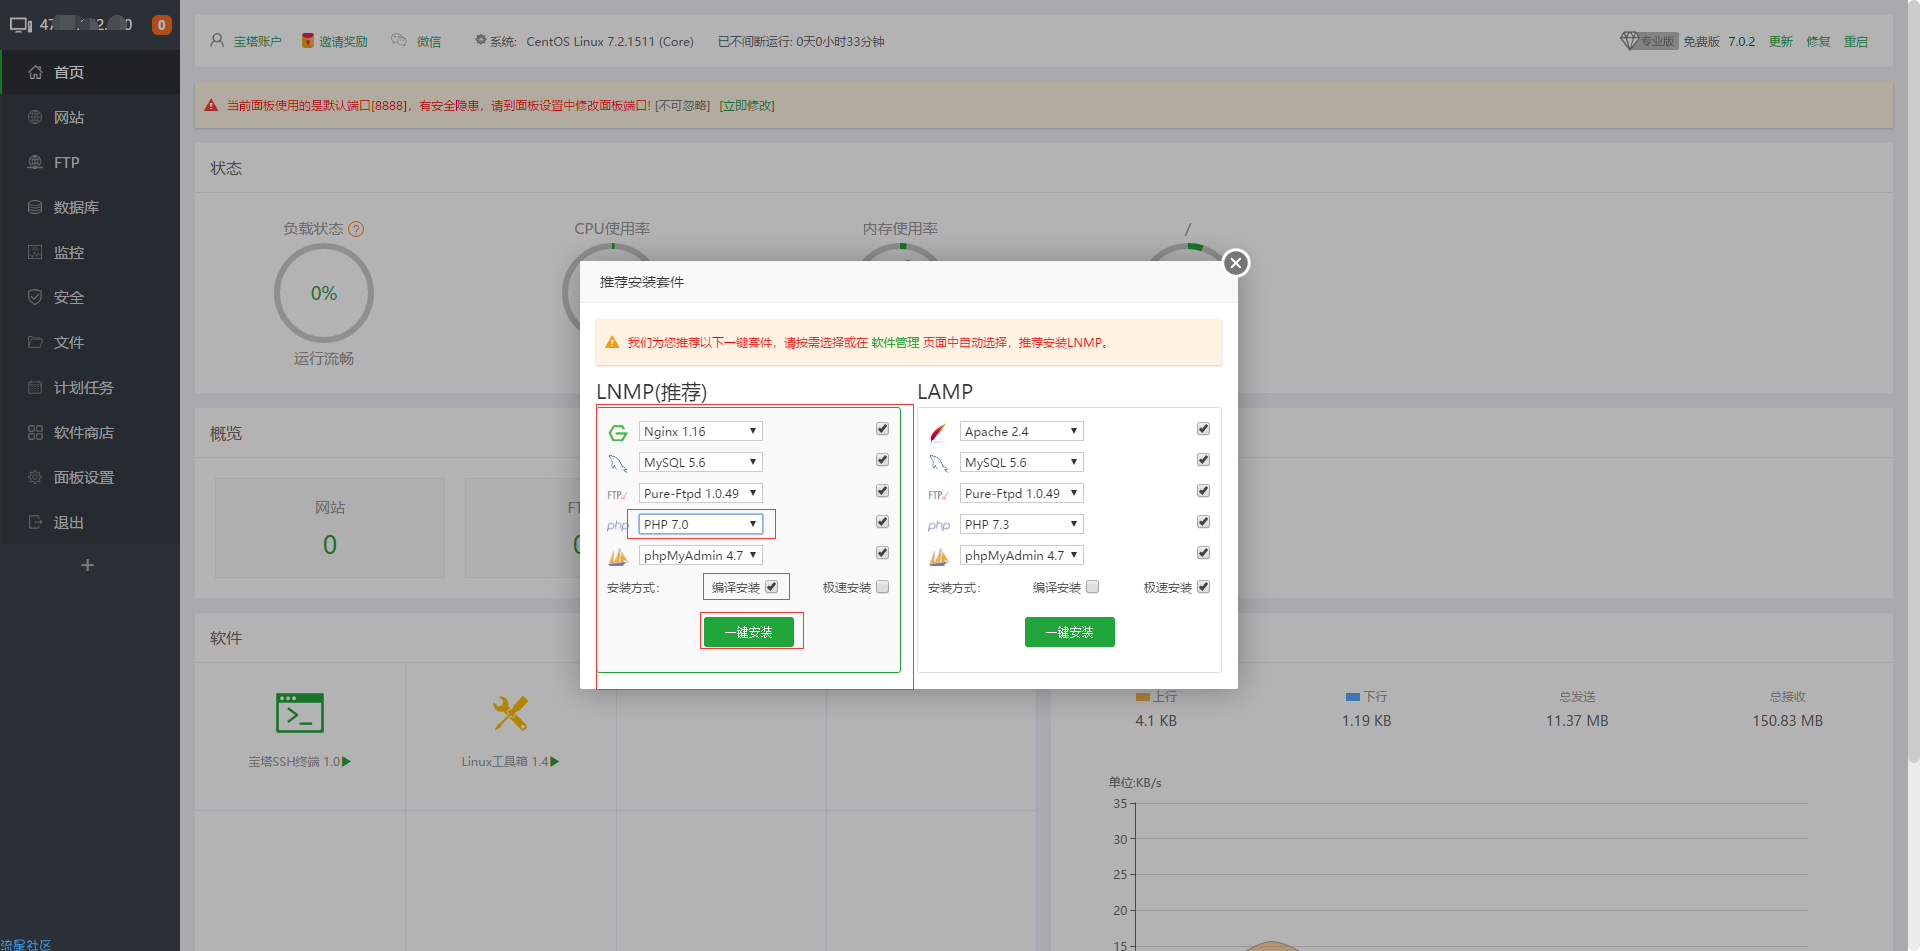1920x951 pixels.
Task: Click the Linux工具箱 wrench icon
Action: 510,713
